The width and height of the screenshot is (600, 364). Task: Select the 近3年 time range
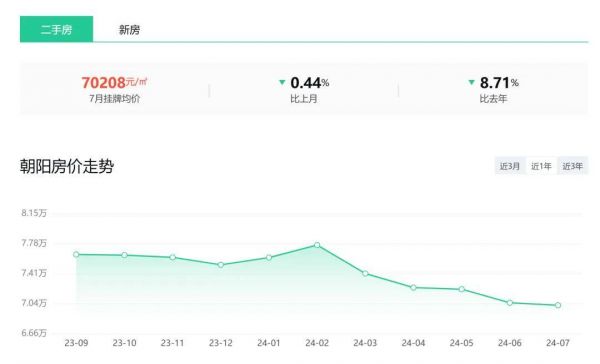coord(572,166)
